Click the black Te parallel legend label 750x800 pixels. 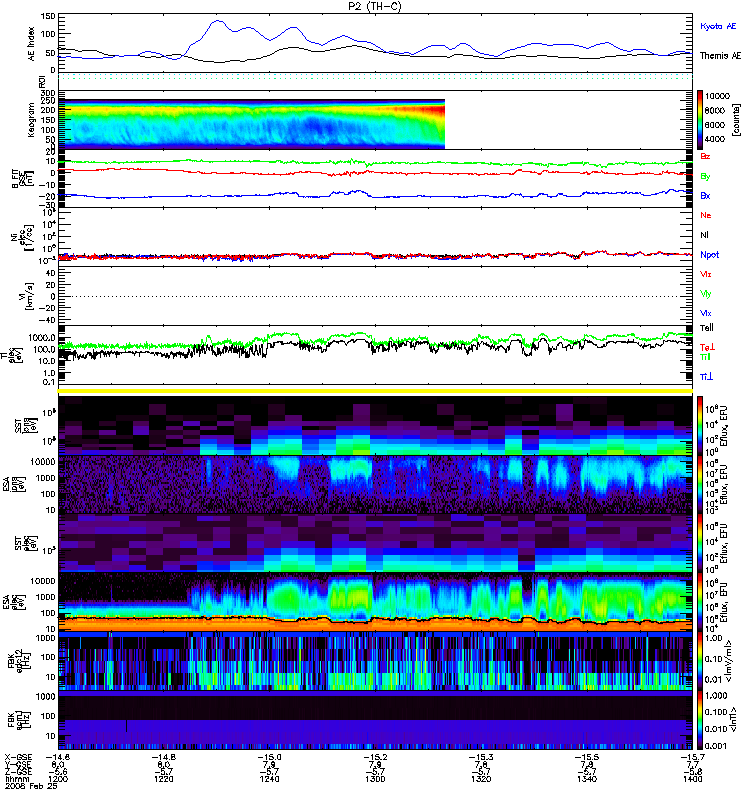[x=707, y=328]
